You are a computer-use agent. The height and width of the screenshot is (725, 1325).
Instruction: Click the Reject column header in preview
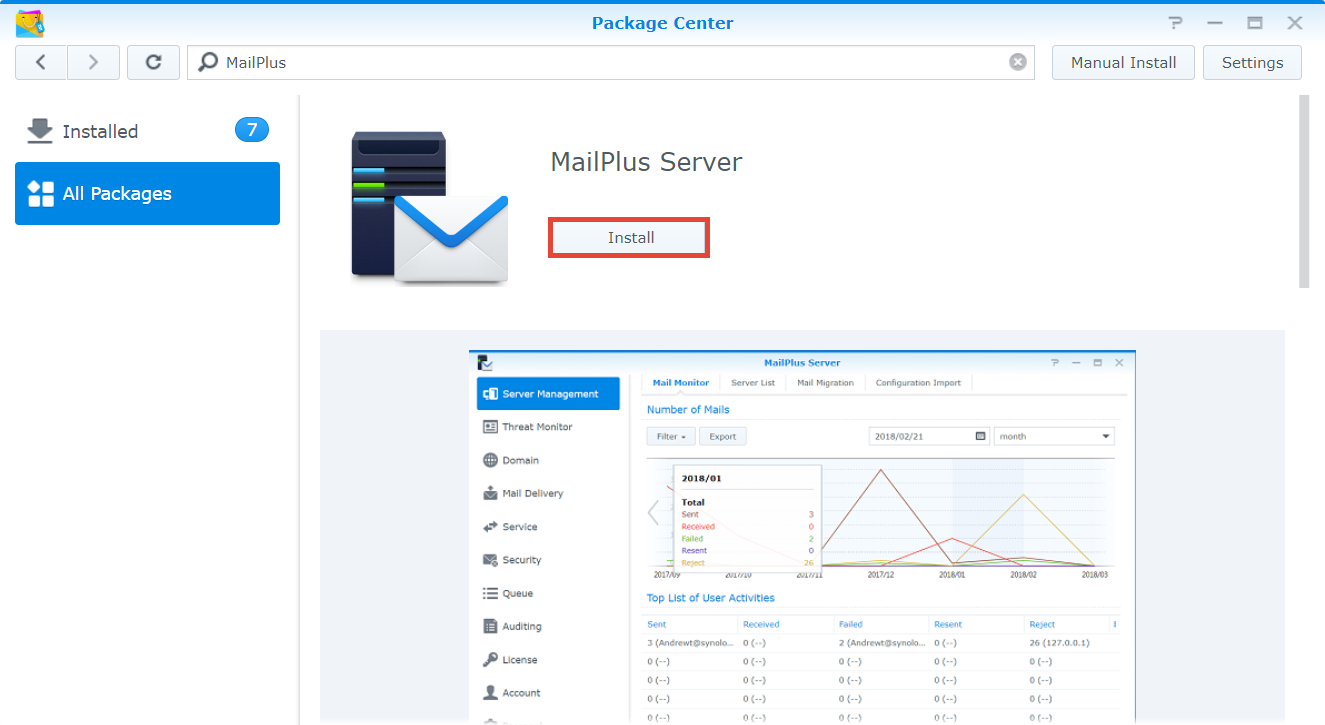pyautogui.click(x=1042, y=624)
